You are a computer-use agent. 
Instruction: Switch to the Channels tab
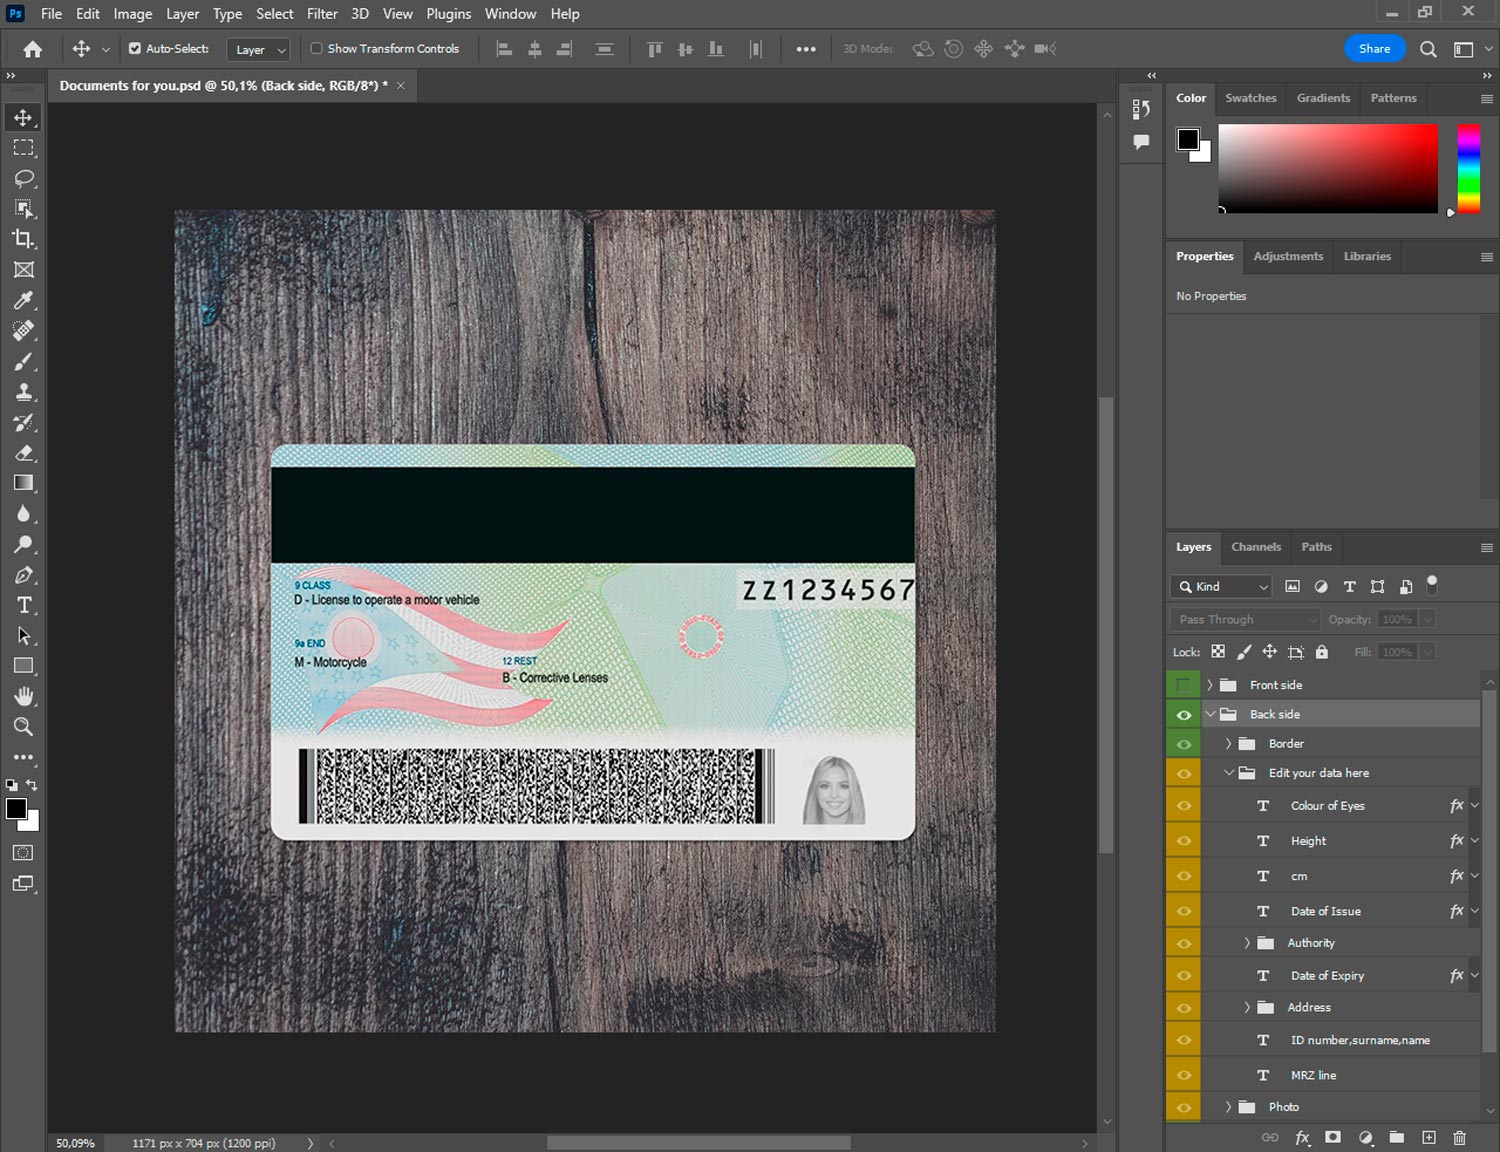[x=1255, y=547]
